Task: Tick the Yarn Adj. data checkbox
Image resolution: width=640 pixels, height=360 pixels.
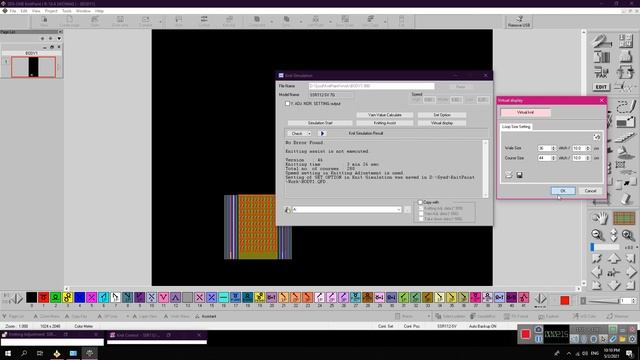Action: coord(421,213)
